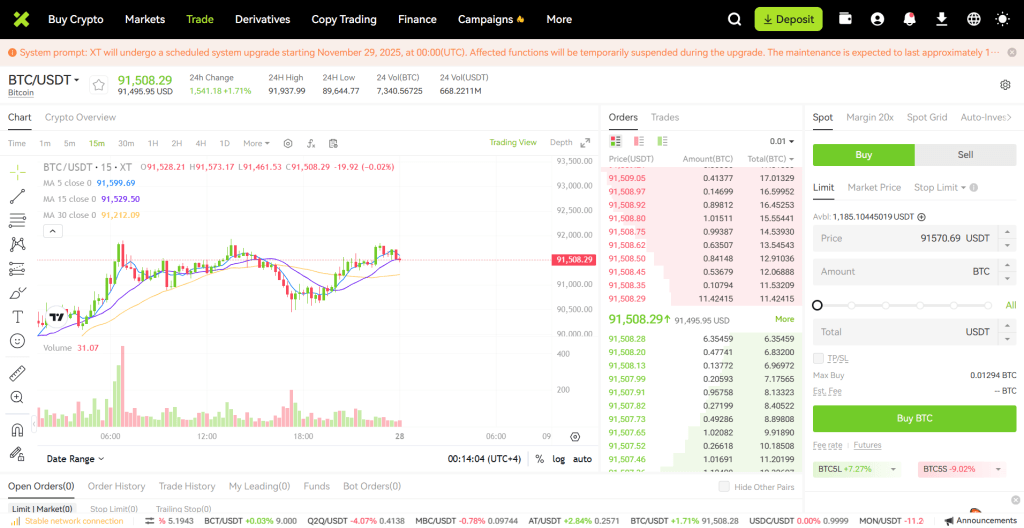Open the BTC/USDT pair selector dropdown

click(44, 80)
